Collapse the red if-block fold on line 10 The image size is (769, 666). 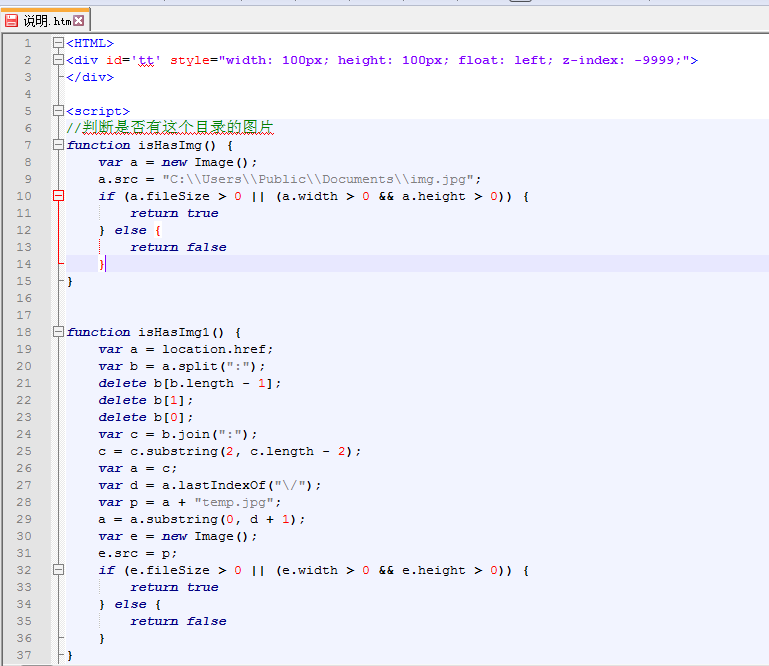tap(58, 196)
